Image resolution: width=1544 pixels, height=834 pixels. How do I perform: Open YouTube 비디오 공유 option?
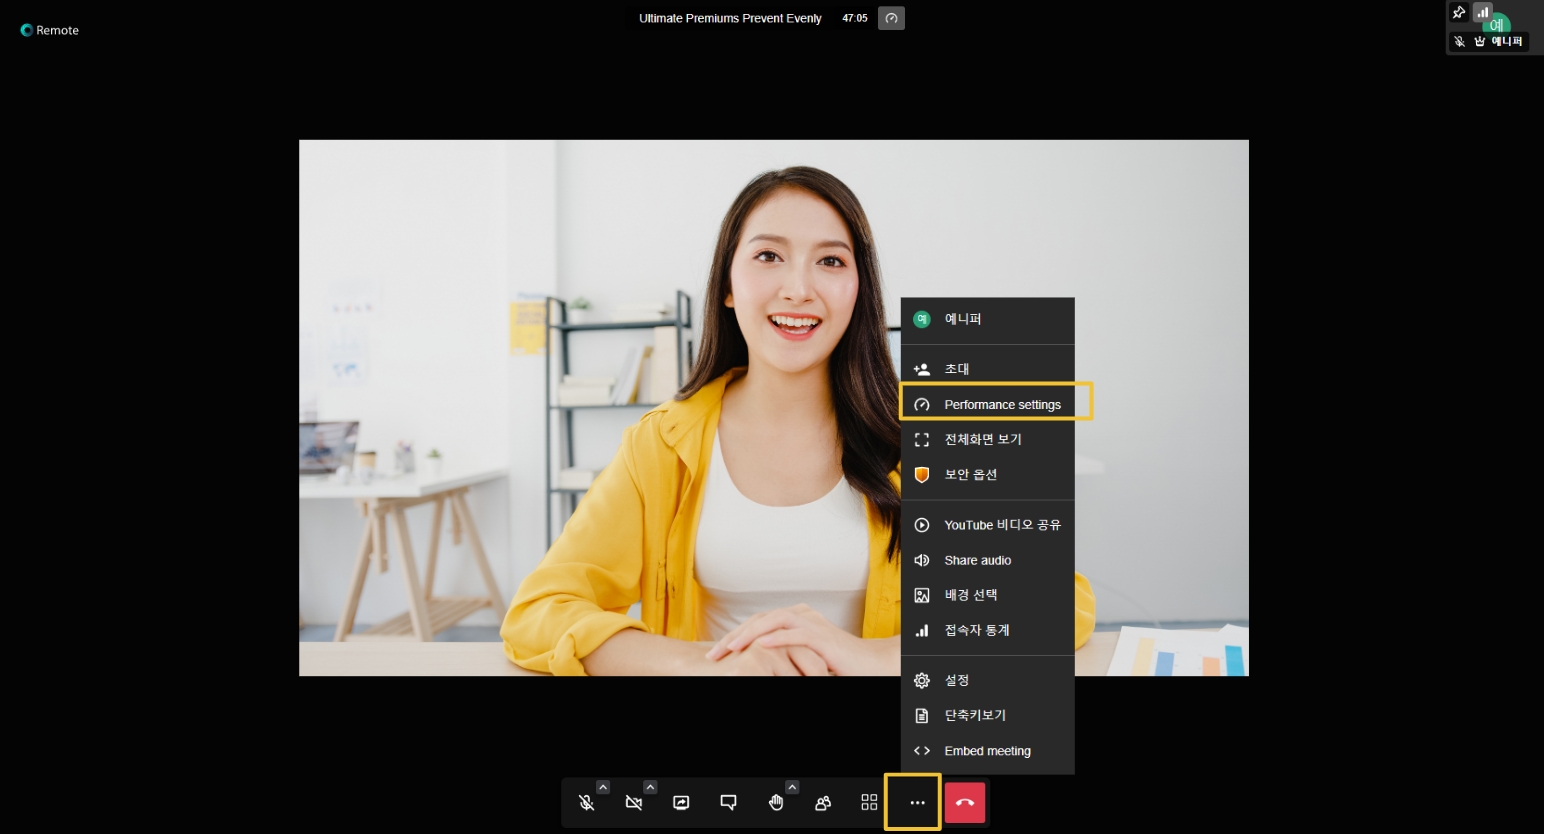[1001, 525]
